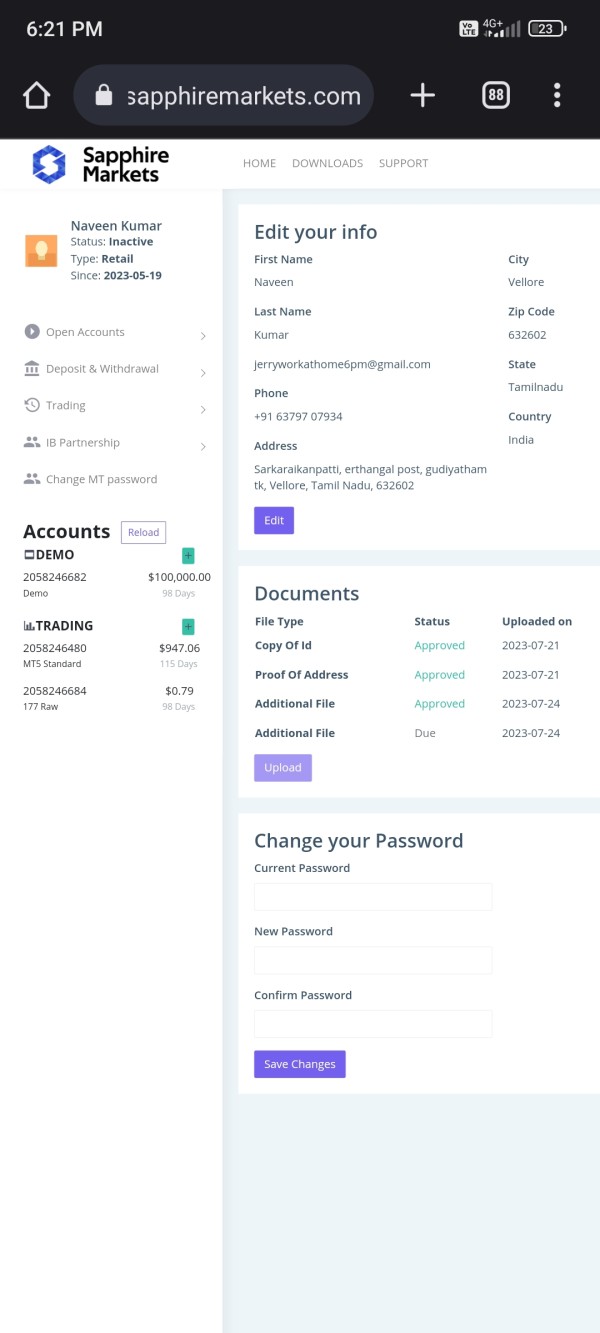Open the DOWNLOADS menu item
The height and width of the screenshot is (1333, 600).
point(327,163)
